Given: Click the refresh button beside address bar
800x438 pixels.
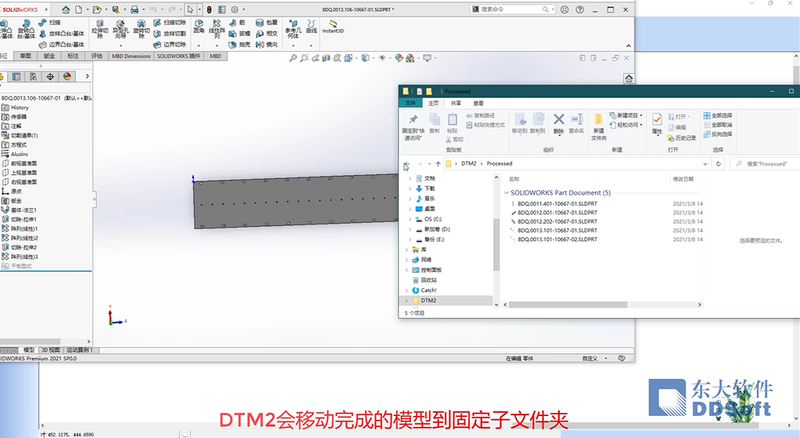Looking at the screenshot, I should point(718,162).
